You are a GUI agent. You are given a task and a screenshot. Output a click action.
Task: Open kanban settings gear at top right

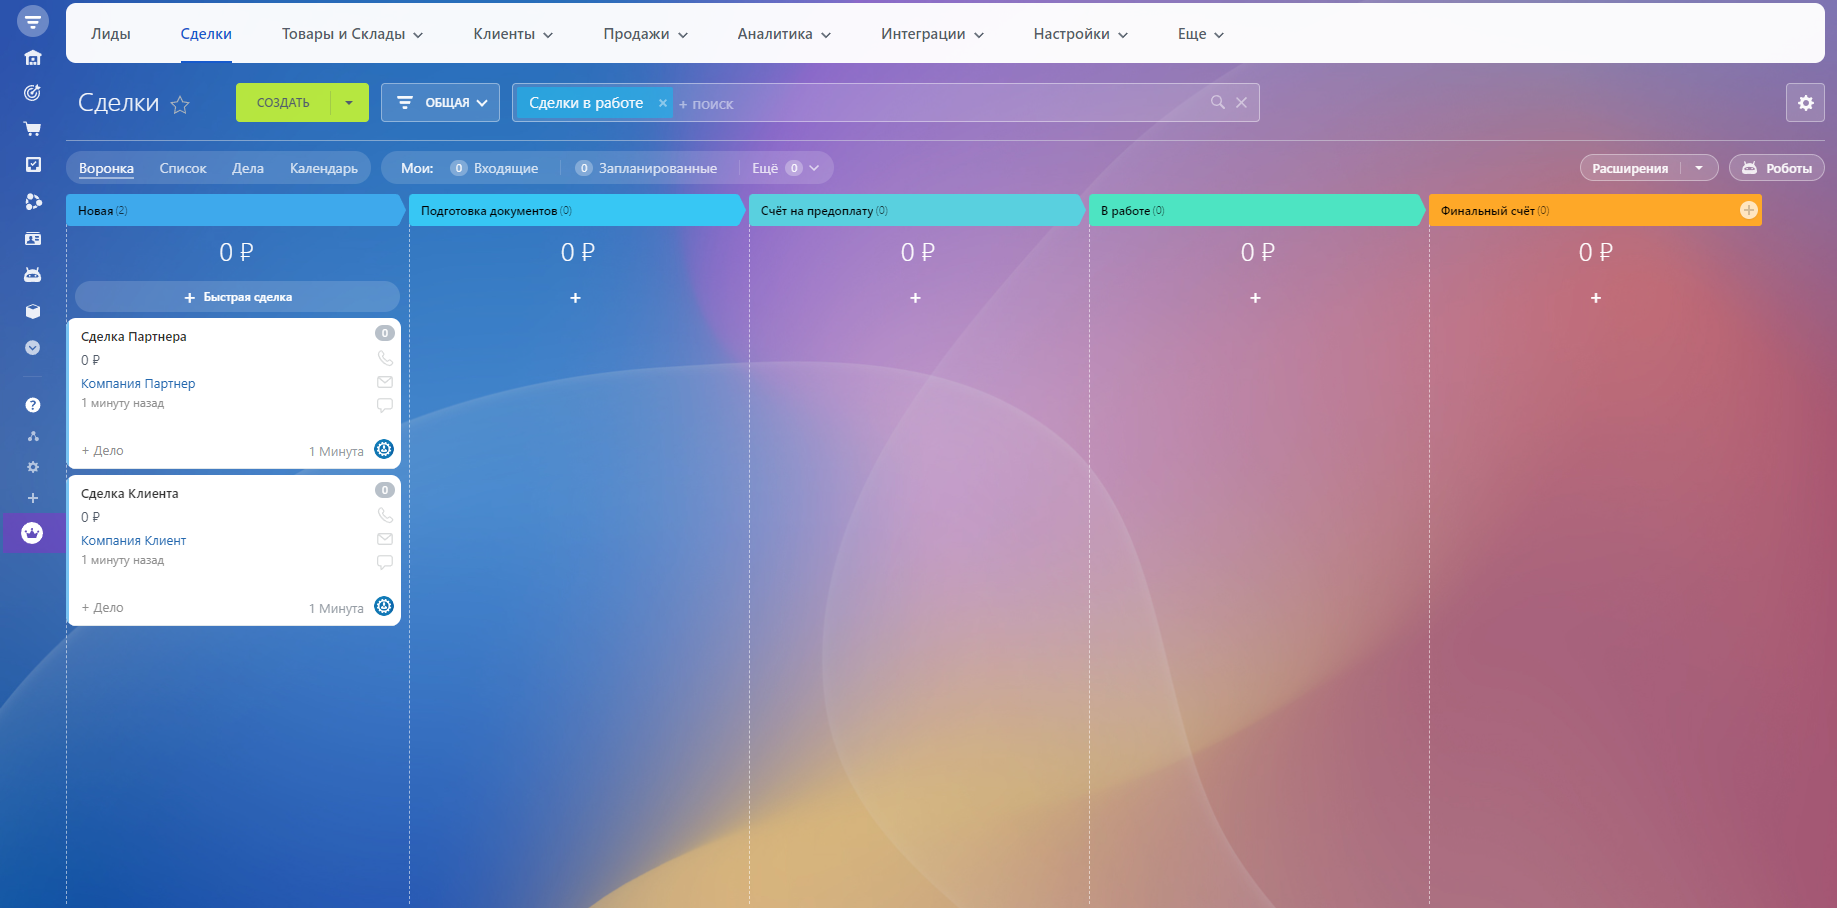point(1805,103)
